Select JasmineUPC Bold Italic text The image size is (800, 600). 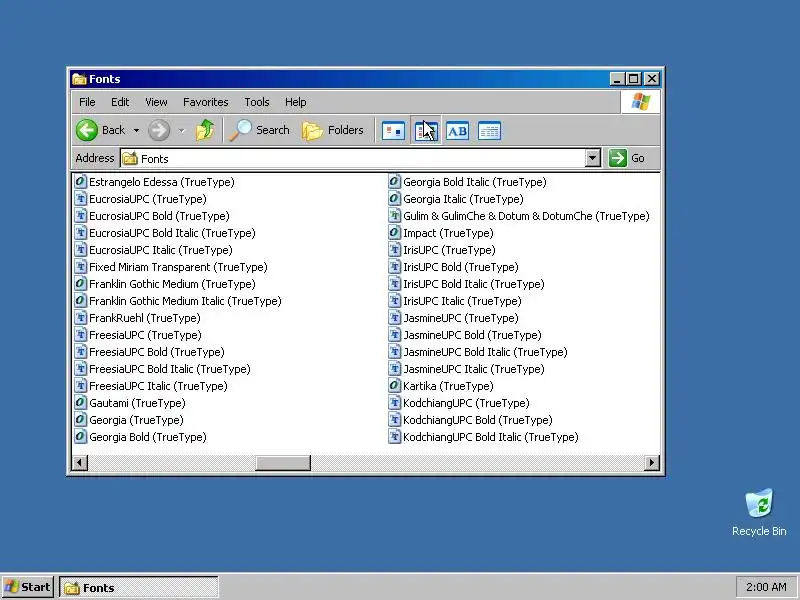[485, 352]
